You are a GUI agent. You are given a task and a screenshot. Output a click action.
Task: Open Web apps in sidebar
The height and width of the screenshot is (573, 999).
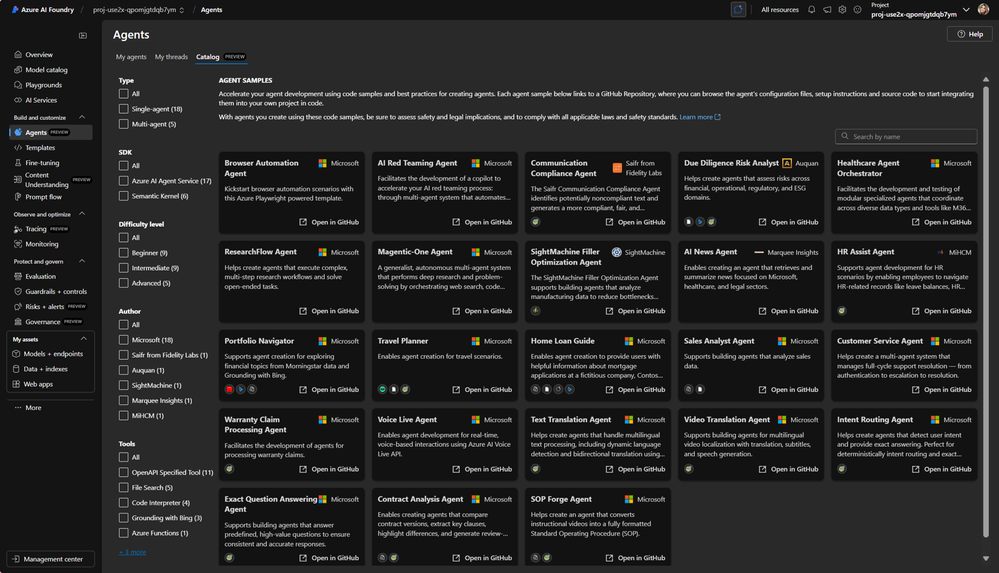coord(38,384)
